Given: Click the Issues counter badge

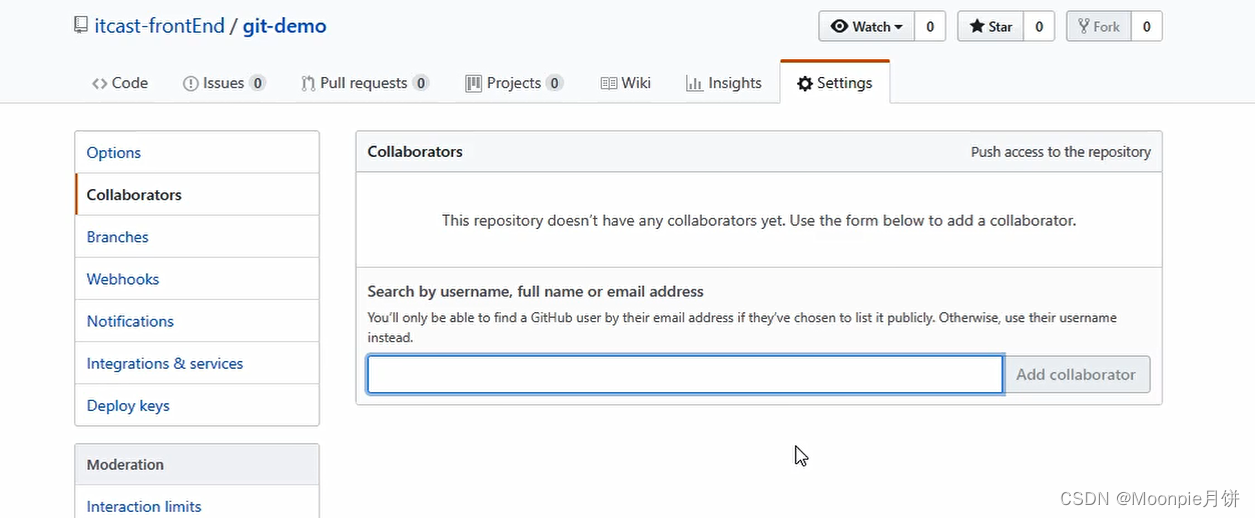Looking at the screenshot, I should (x=257, y=83).
